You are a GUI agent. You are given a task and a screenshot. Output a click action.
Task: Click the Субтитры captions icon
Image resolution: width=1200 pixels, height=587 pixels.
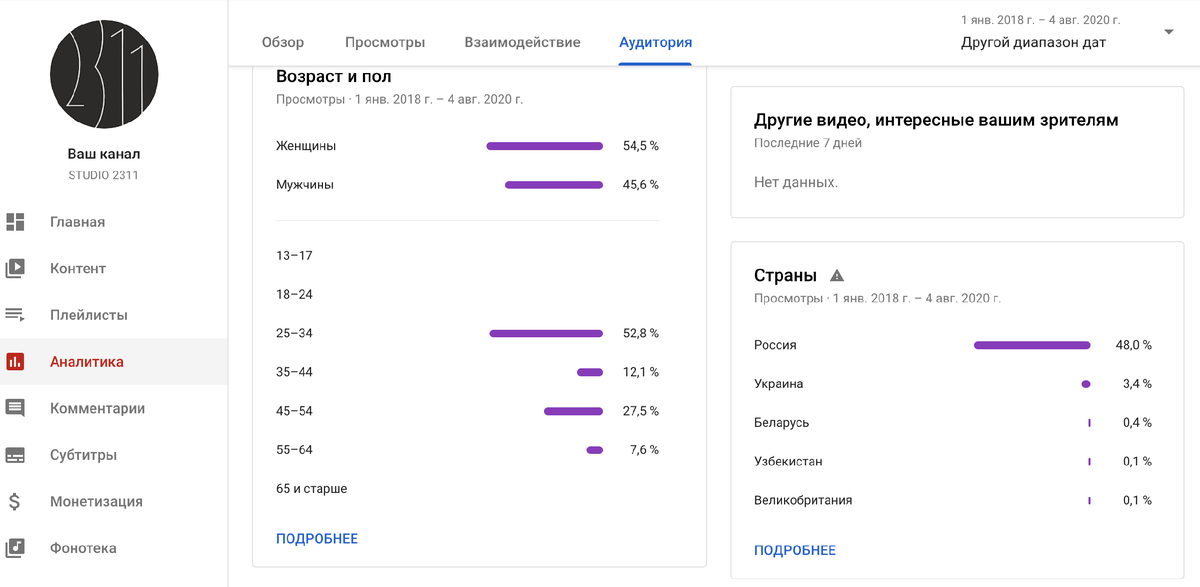click(x=15, y=455)
